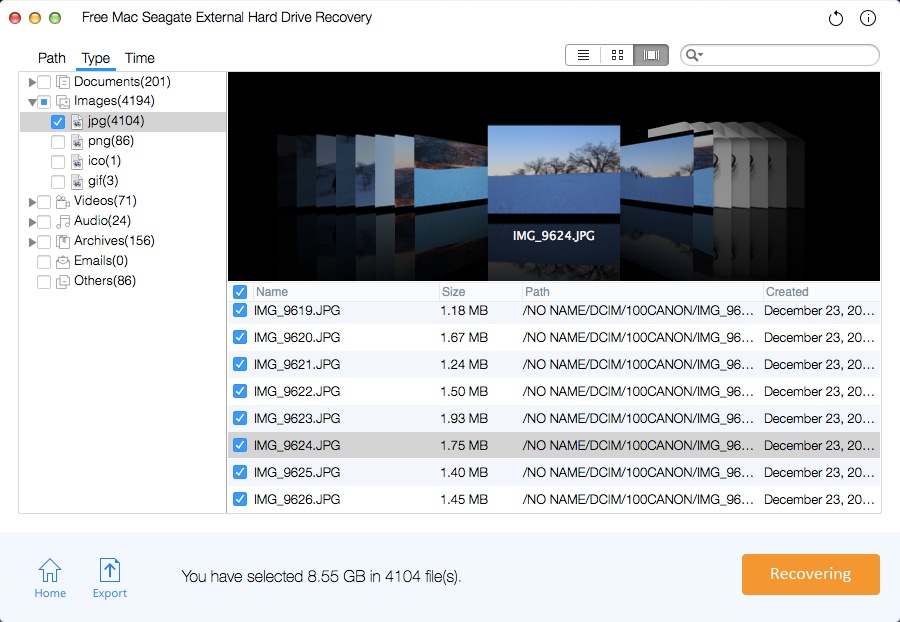Check the Audio(24) checkbox

[x=44, y=222]
